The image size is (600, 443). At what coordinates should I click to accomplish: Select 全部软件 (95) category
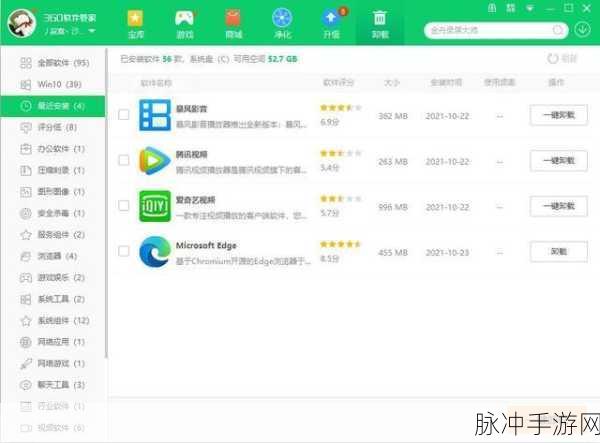coord(53,62)
